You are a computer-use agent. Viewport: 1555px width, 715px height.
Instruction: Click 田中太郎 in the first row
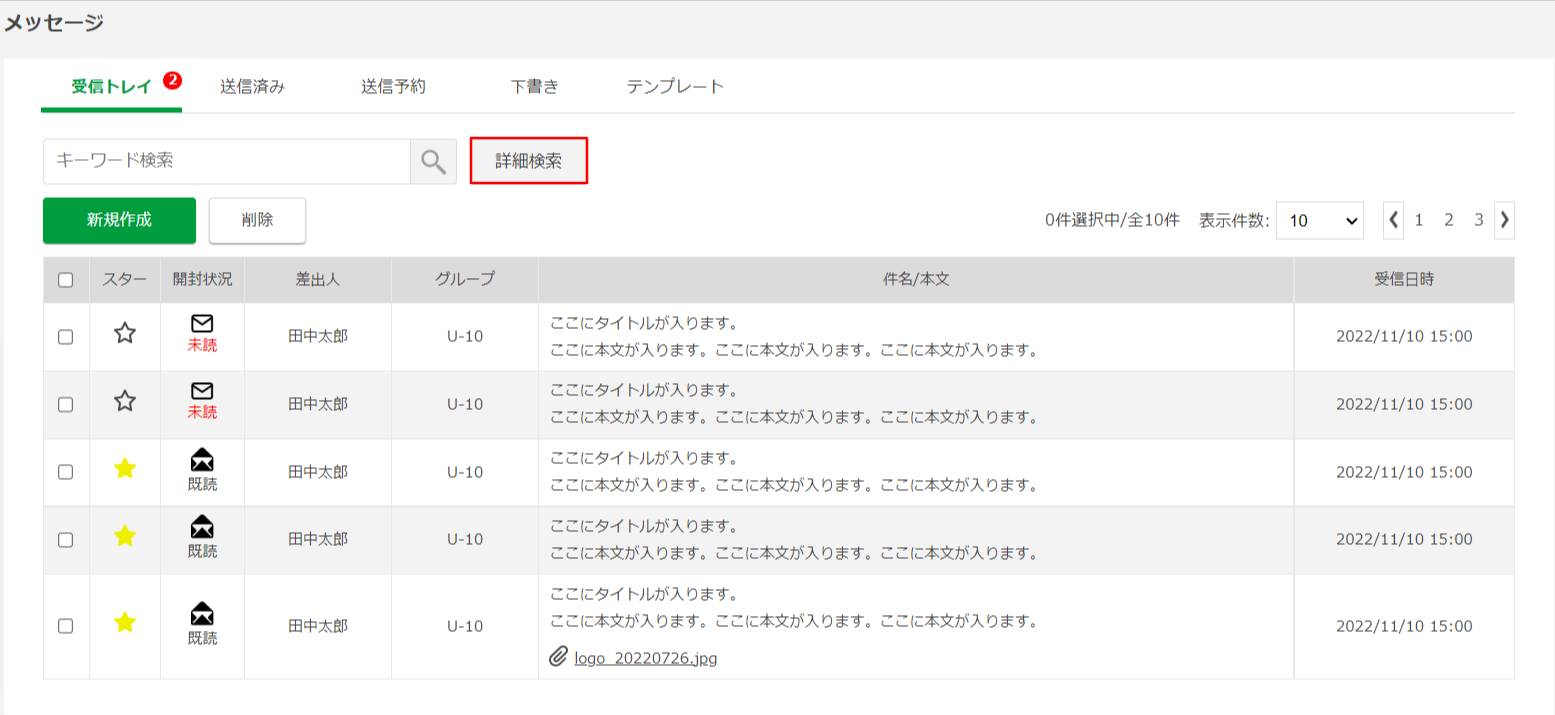[x=318, y=337]
